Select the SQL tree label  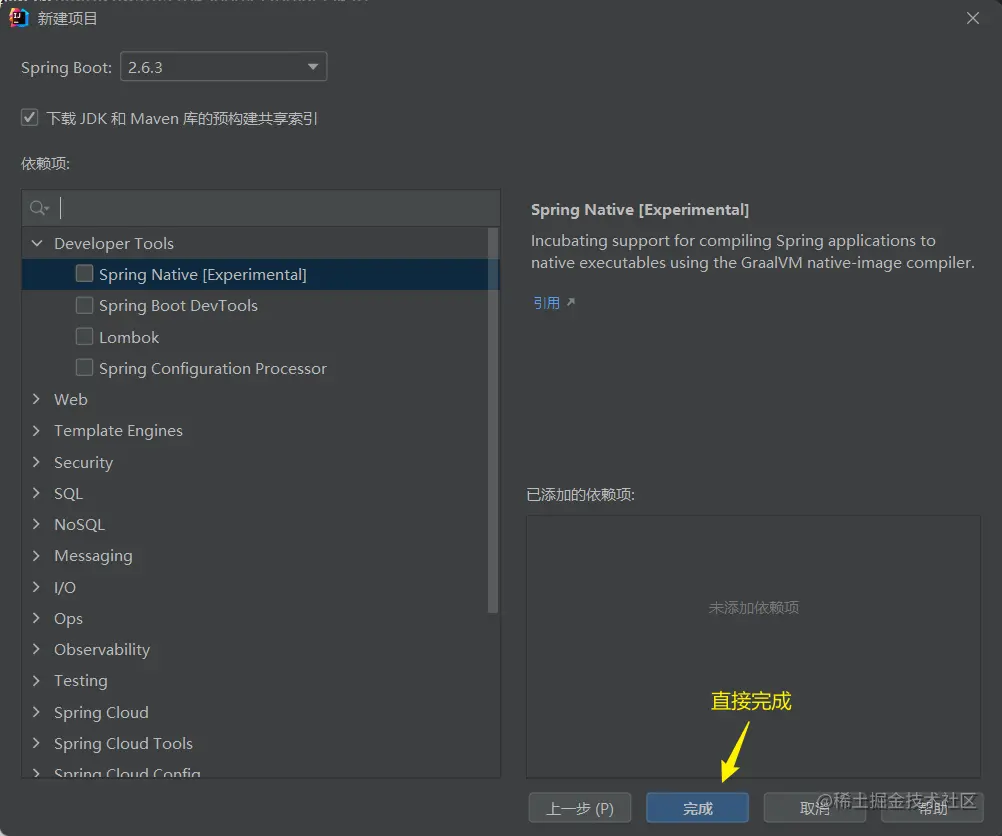tap(68, 493)
